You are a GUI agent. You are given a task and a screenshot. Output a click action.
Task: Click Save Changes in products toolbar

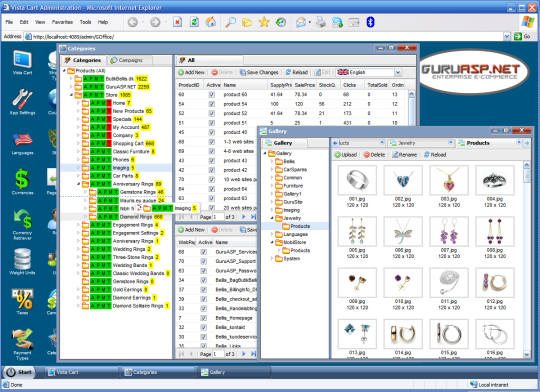pos(259,72)
